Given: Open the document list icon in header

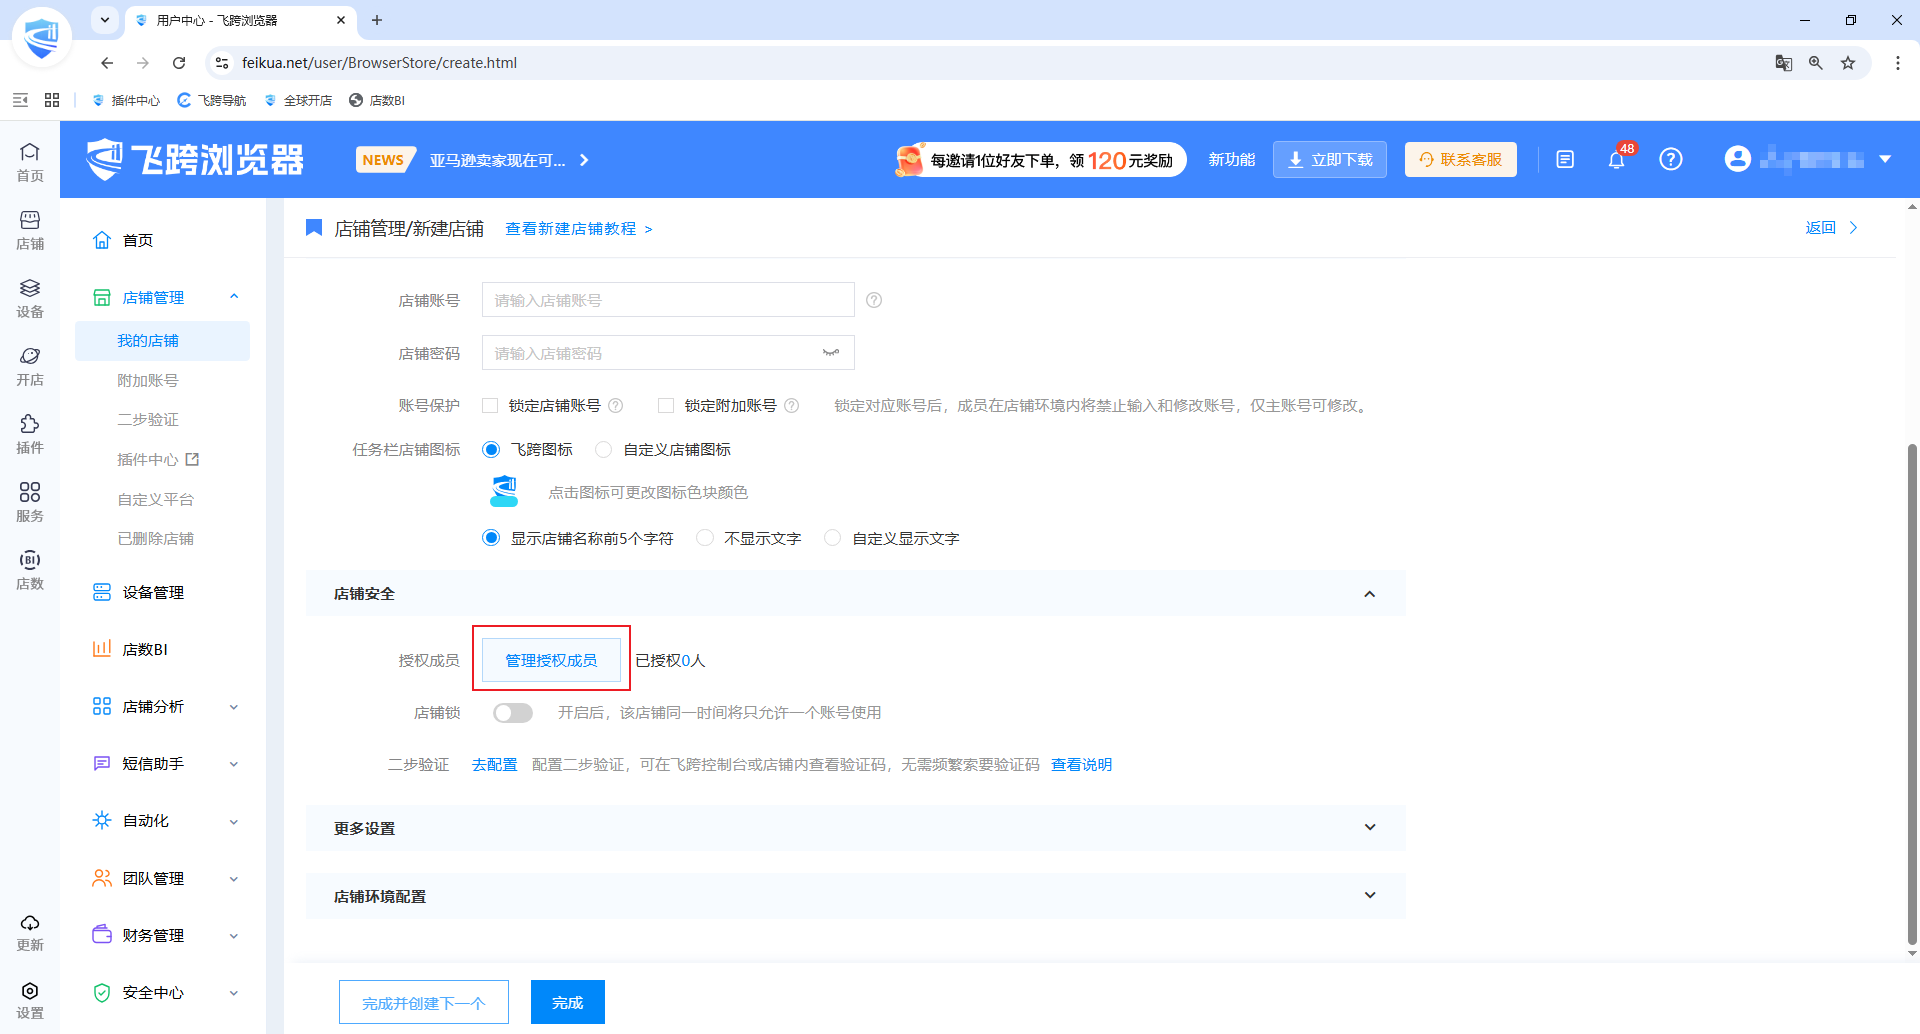Looking at the screenshot, I should coord(1565,159).
